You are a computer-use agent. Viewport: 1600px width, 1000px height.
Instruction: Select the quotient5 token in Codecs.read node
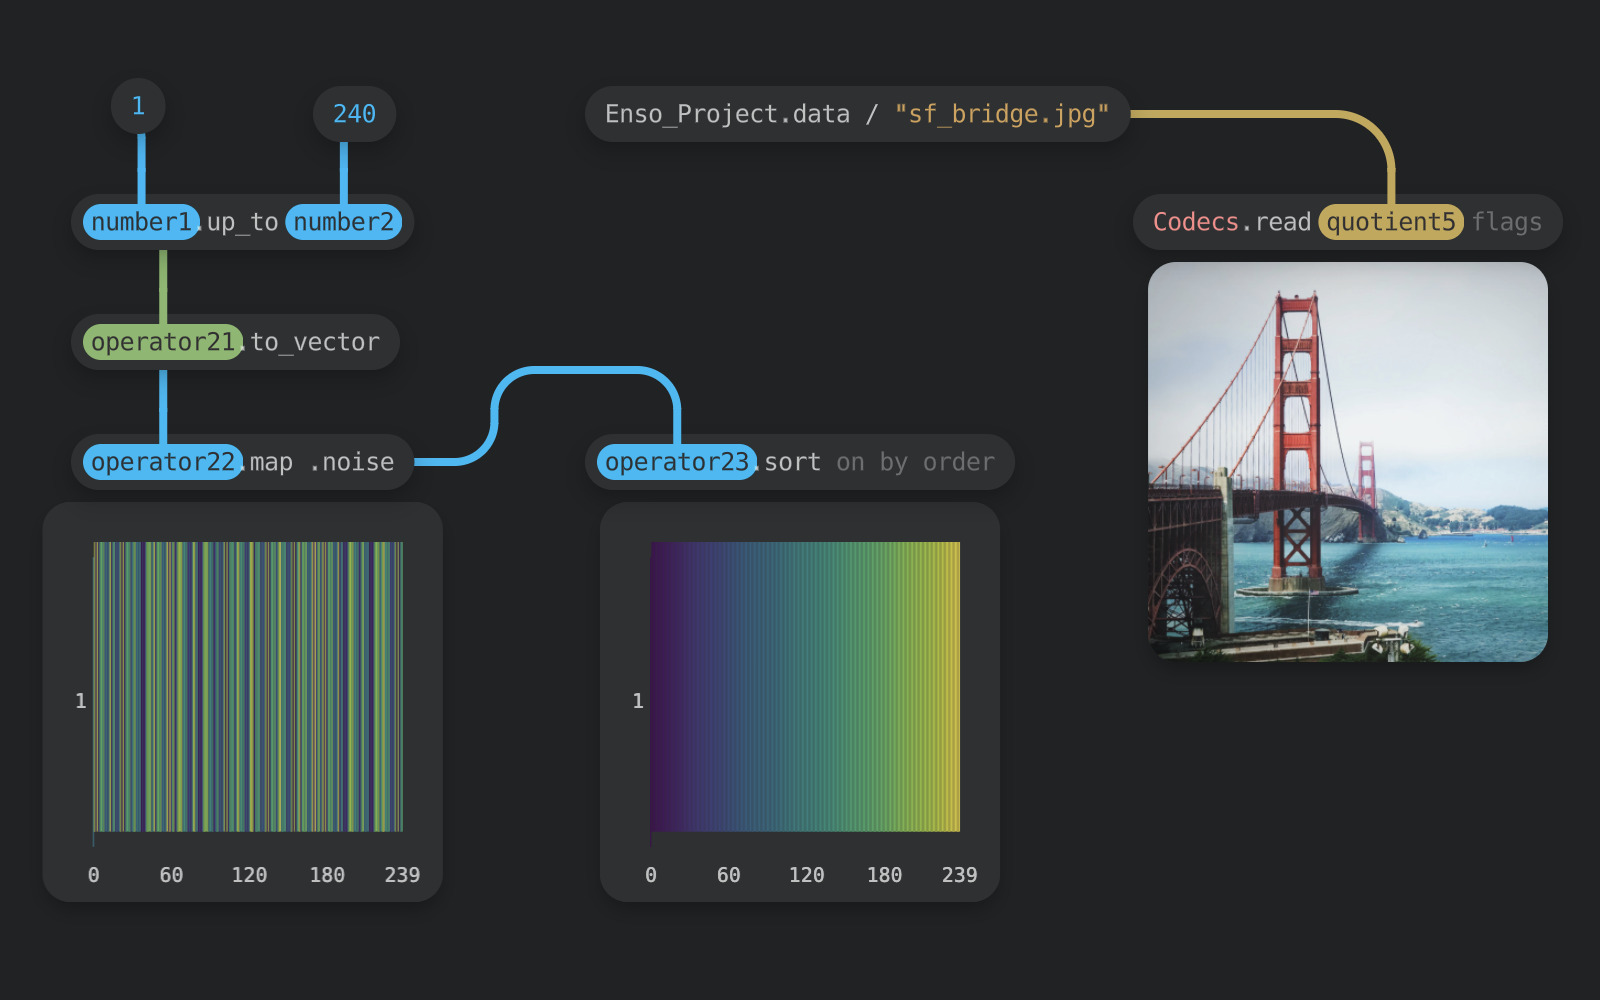point(1390,222)
